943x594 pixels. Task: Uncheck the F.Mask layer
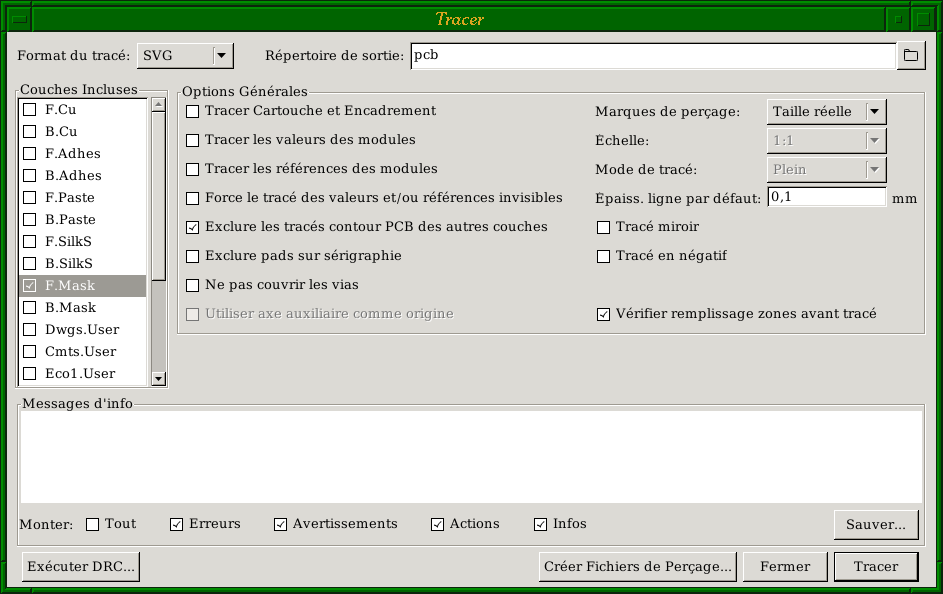click(30, 286)
